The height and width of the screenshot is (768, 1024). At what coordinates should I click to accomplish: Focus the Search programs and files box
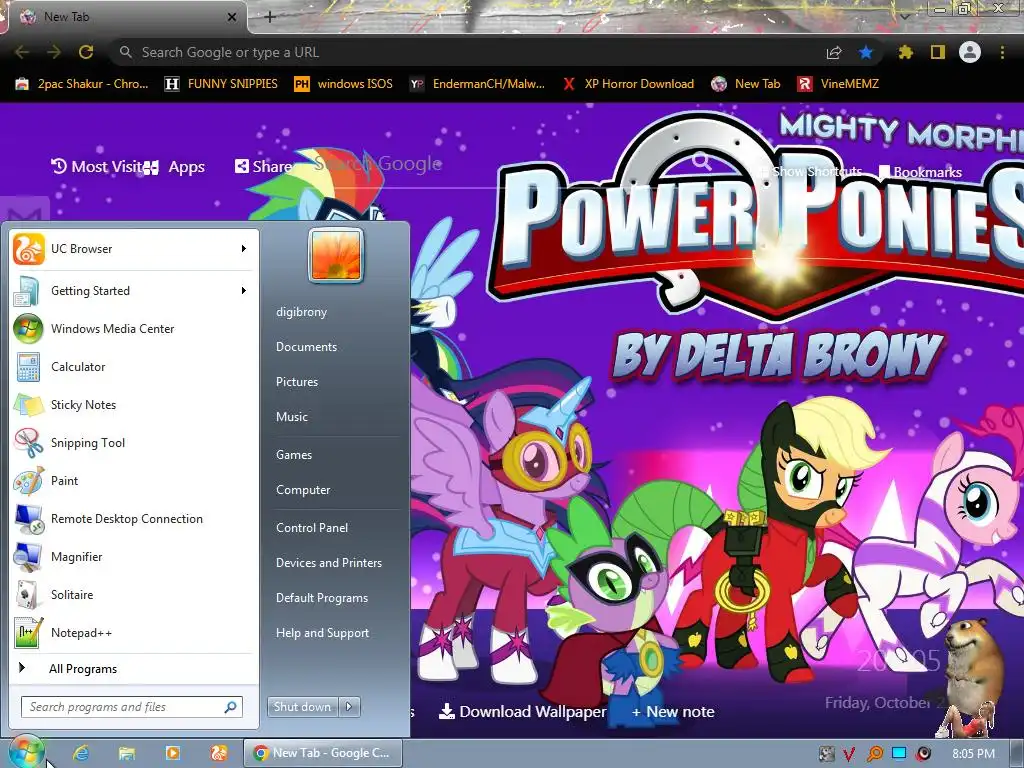coord(132,707)
